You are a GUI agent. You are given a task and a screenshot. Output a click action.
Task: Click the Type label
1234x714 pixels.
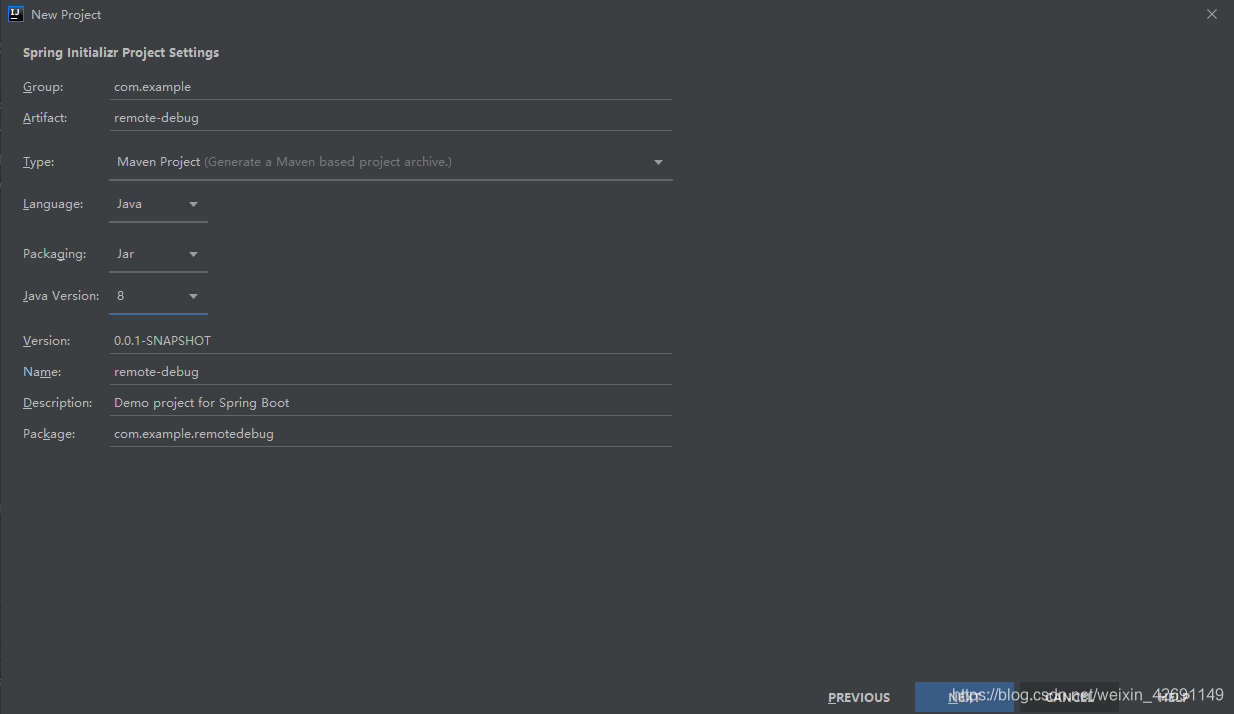39,162
